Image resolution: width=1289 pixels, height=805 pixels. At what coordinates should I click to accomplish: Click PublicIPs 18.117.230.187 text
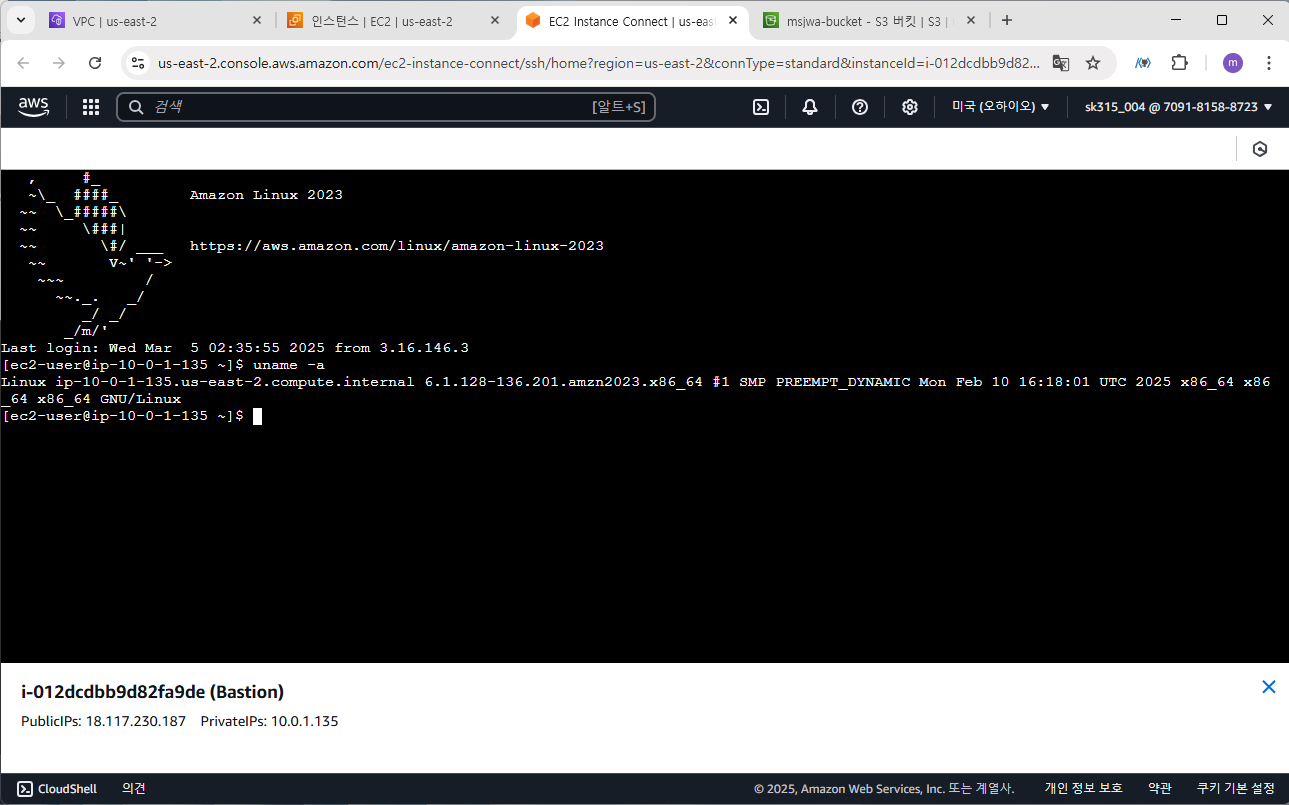[x=104, y=721]
